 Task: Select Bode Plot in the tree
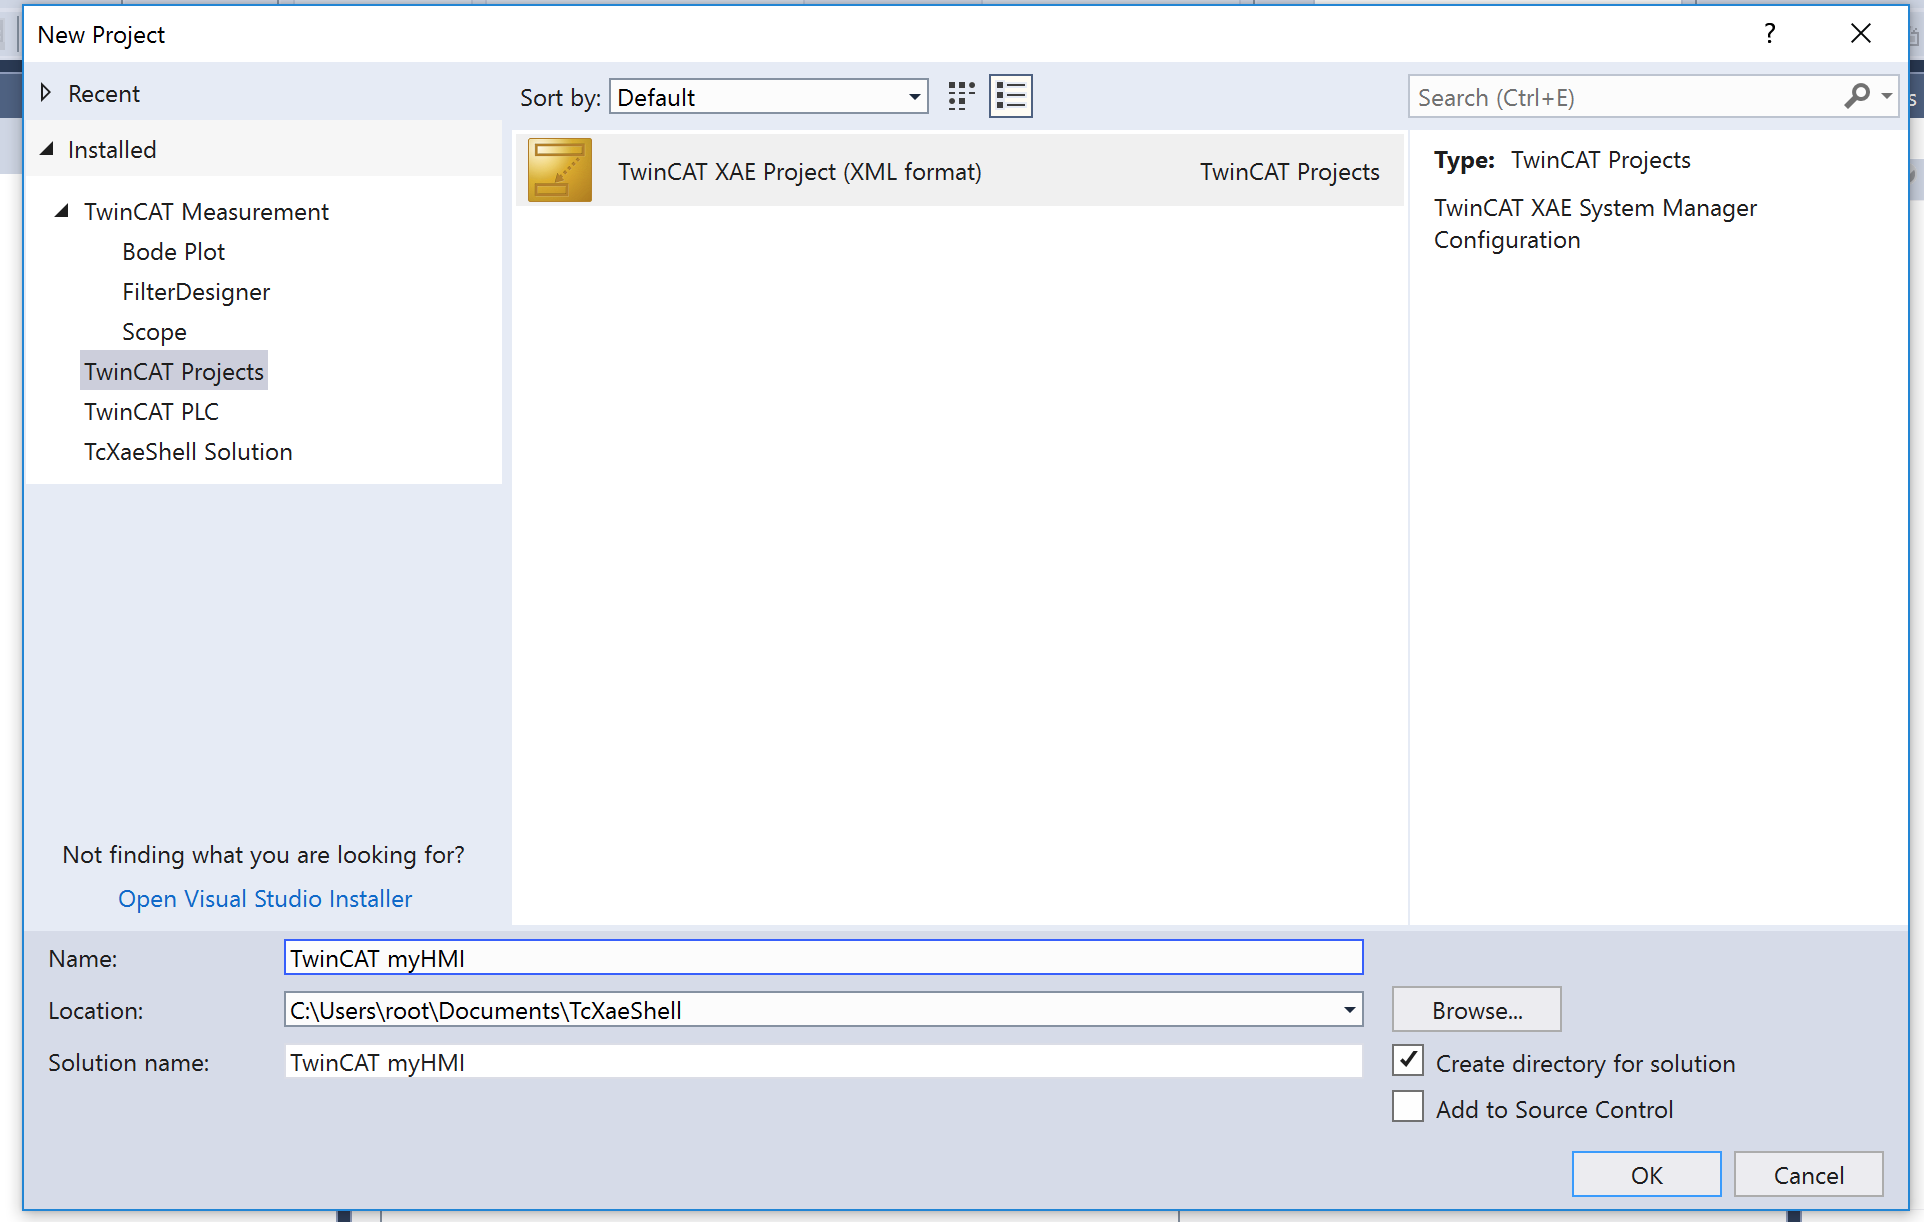174,252
